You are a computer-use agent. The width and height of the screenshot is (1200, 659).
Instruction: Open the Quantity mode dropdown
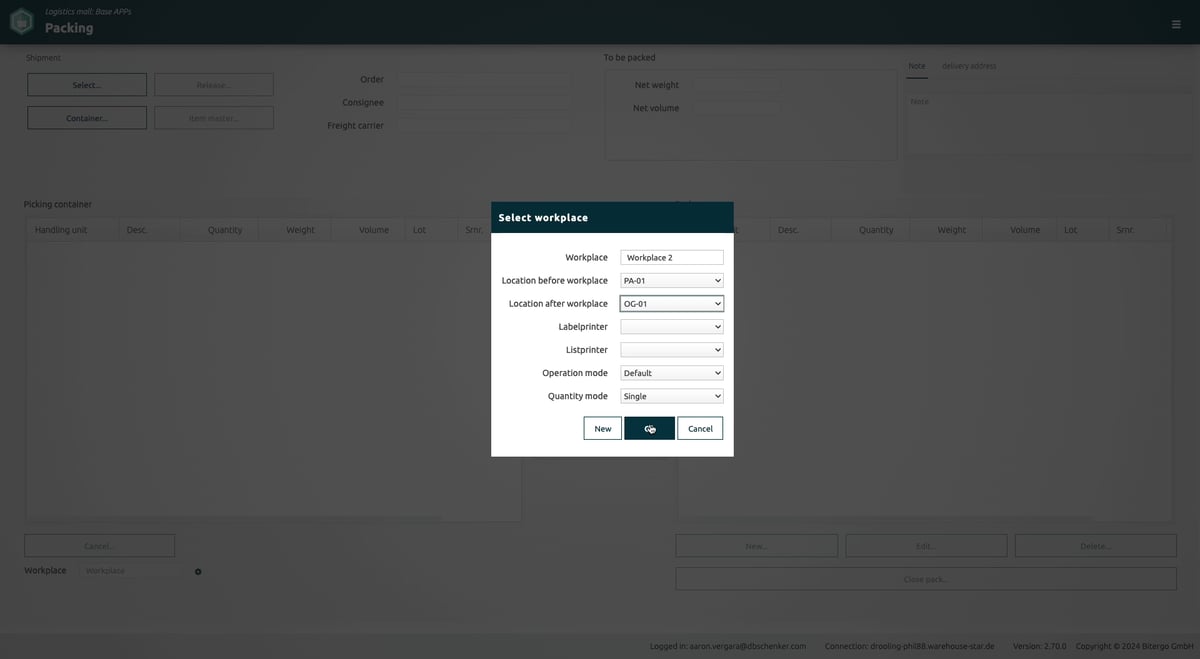tap(672, 396)
